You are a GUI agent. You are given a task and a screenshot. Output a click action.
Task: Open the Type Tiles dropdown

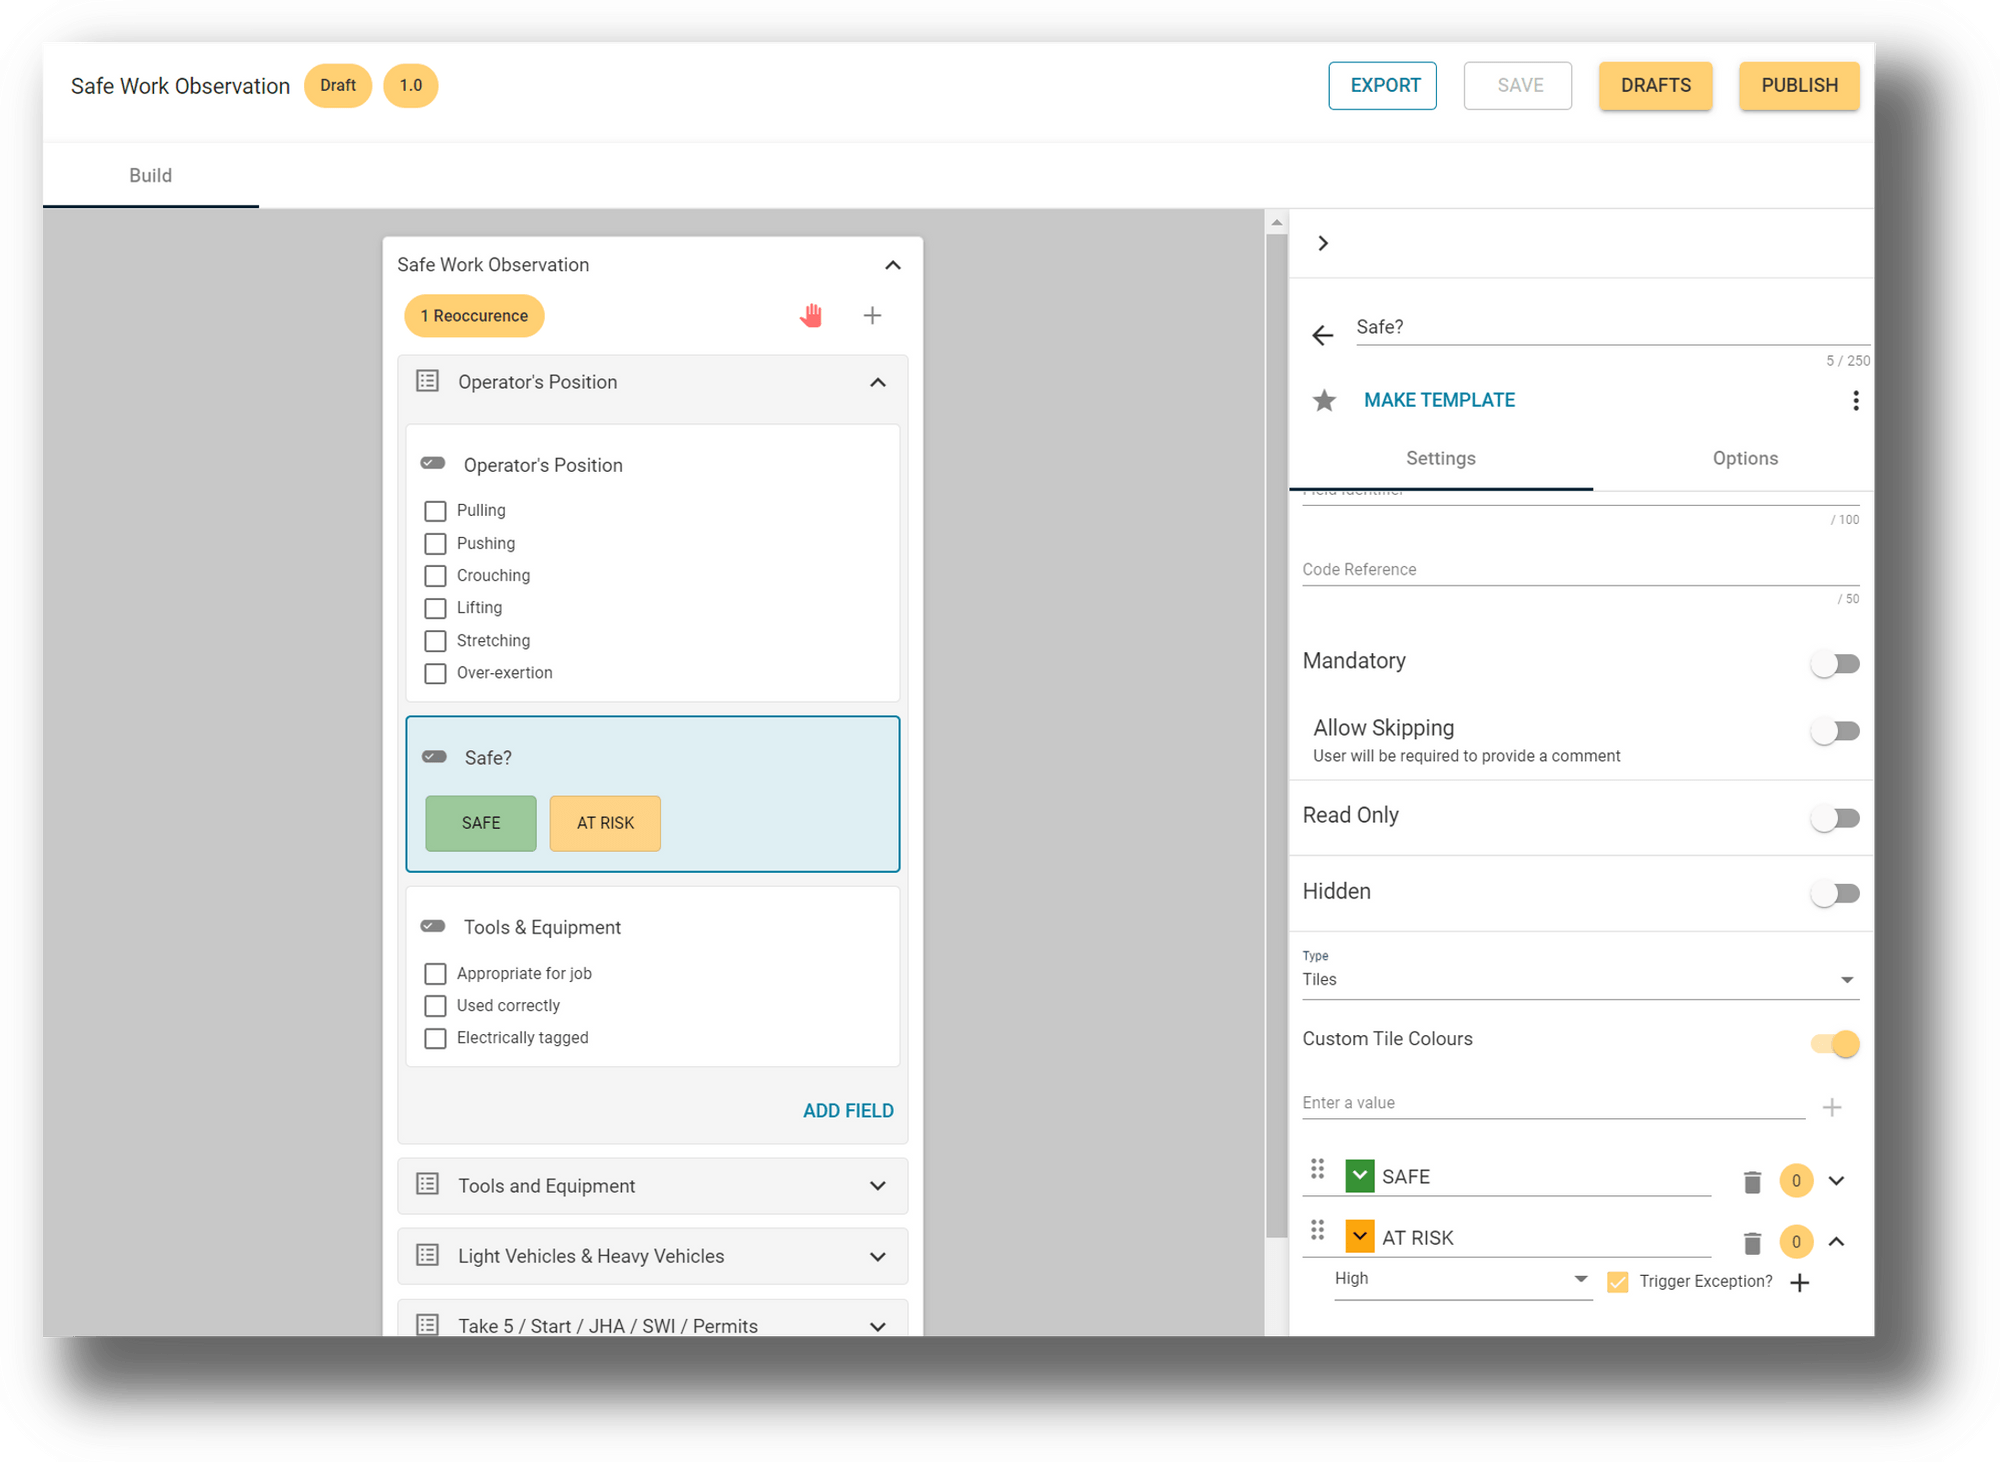tap(1579, 980)
